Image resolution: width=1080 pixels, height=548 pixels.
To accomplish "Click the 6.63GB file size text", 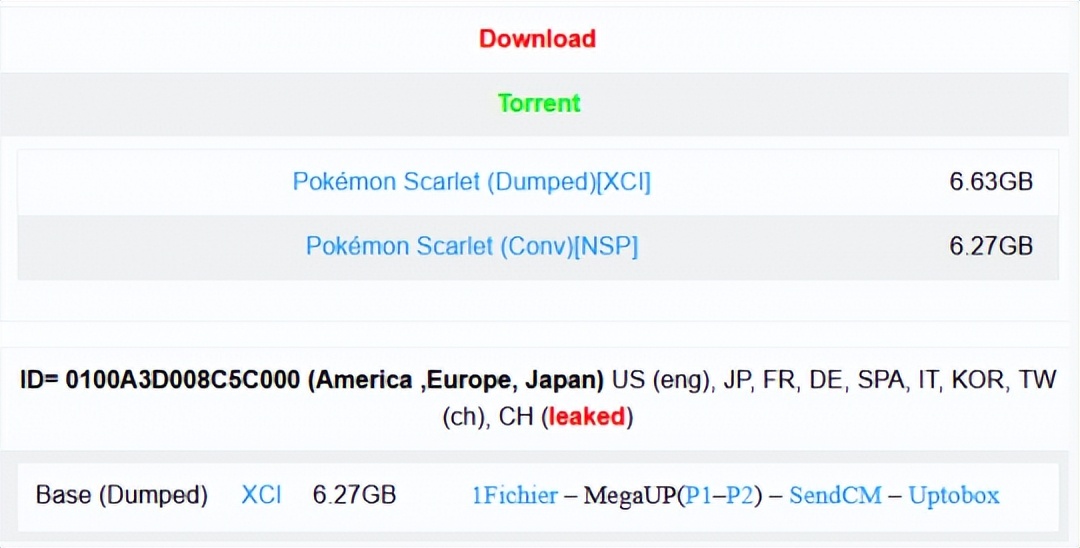I will coord(990,182).
